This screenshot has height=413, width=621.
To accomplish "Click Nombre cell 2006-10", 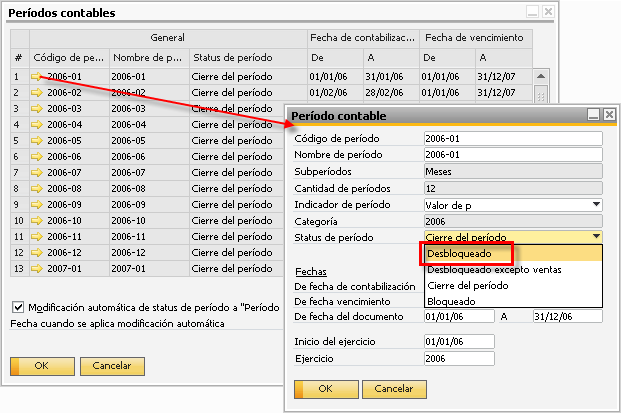I will click(149, 221).
